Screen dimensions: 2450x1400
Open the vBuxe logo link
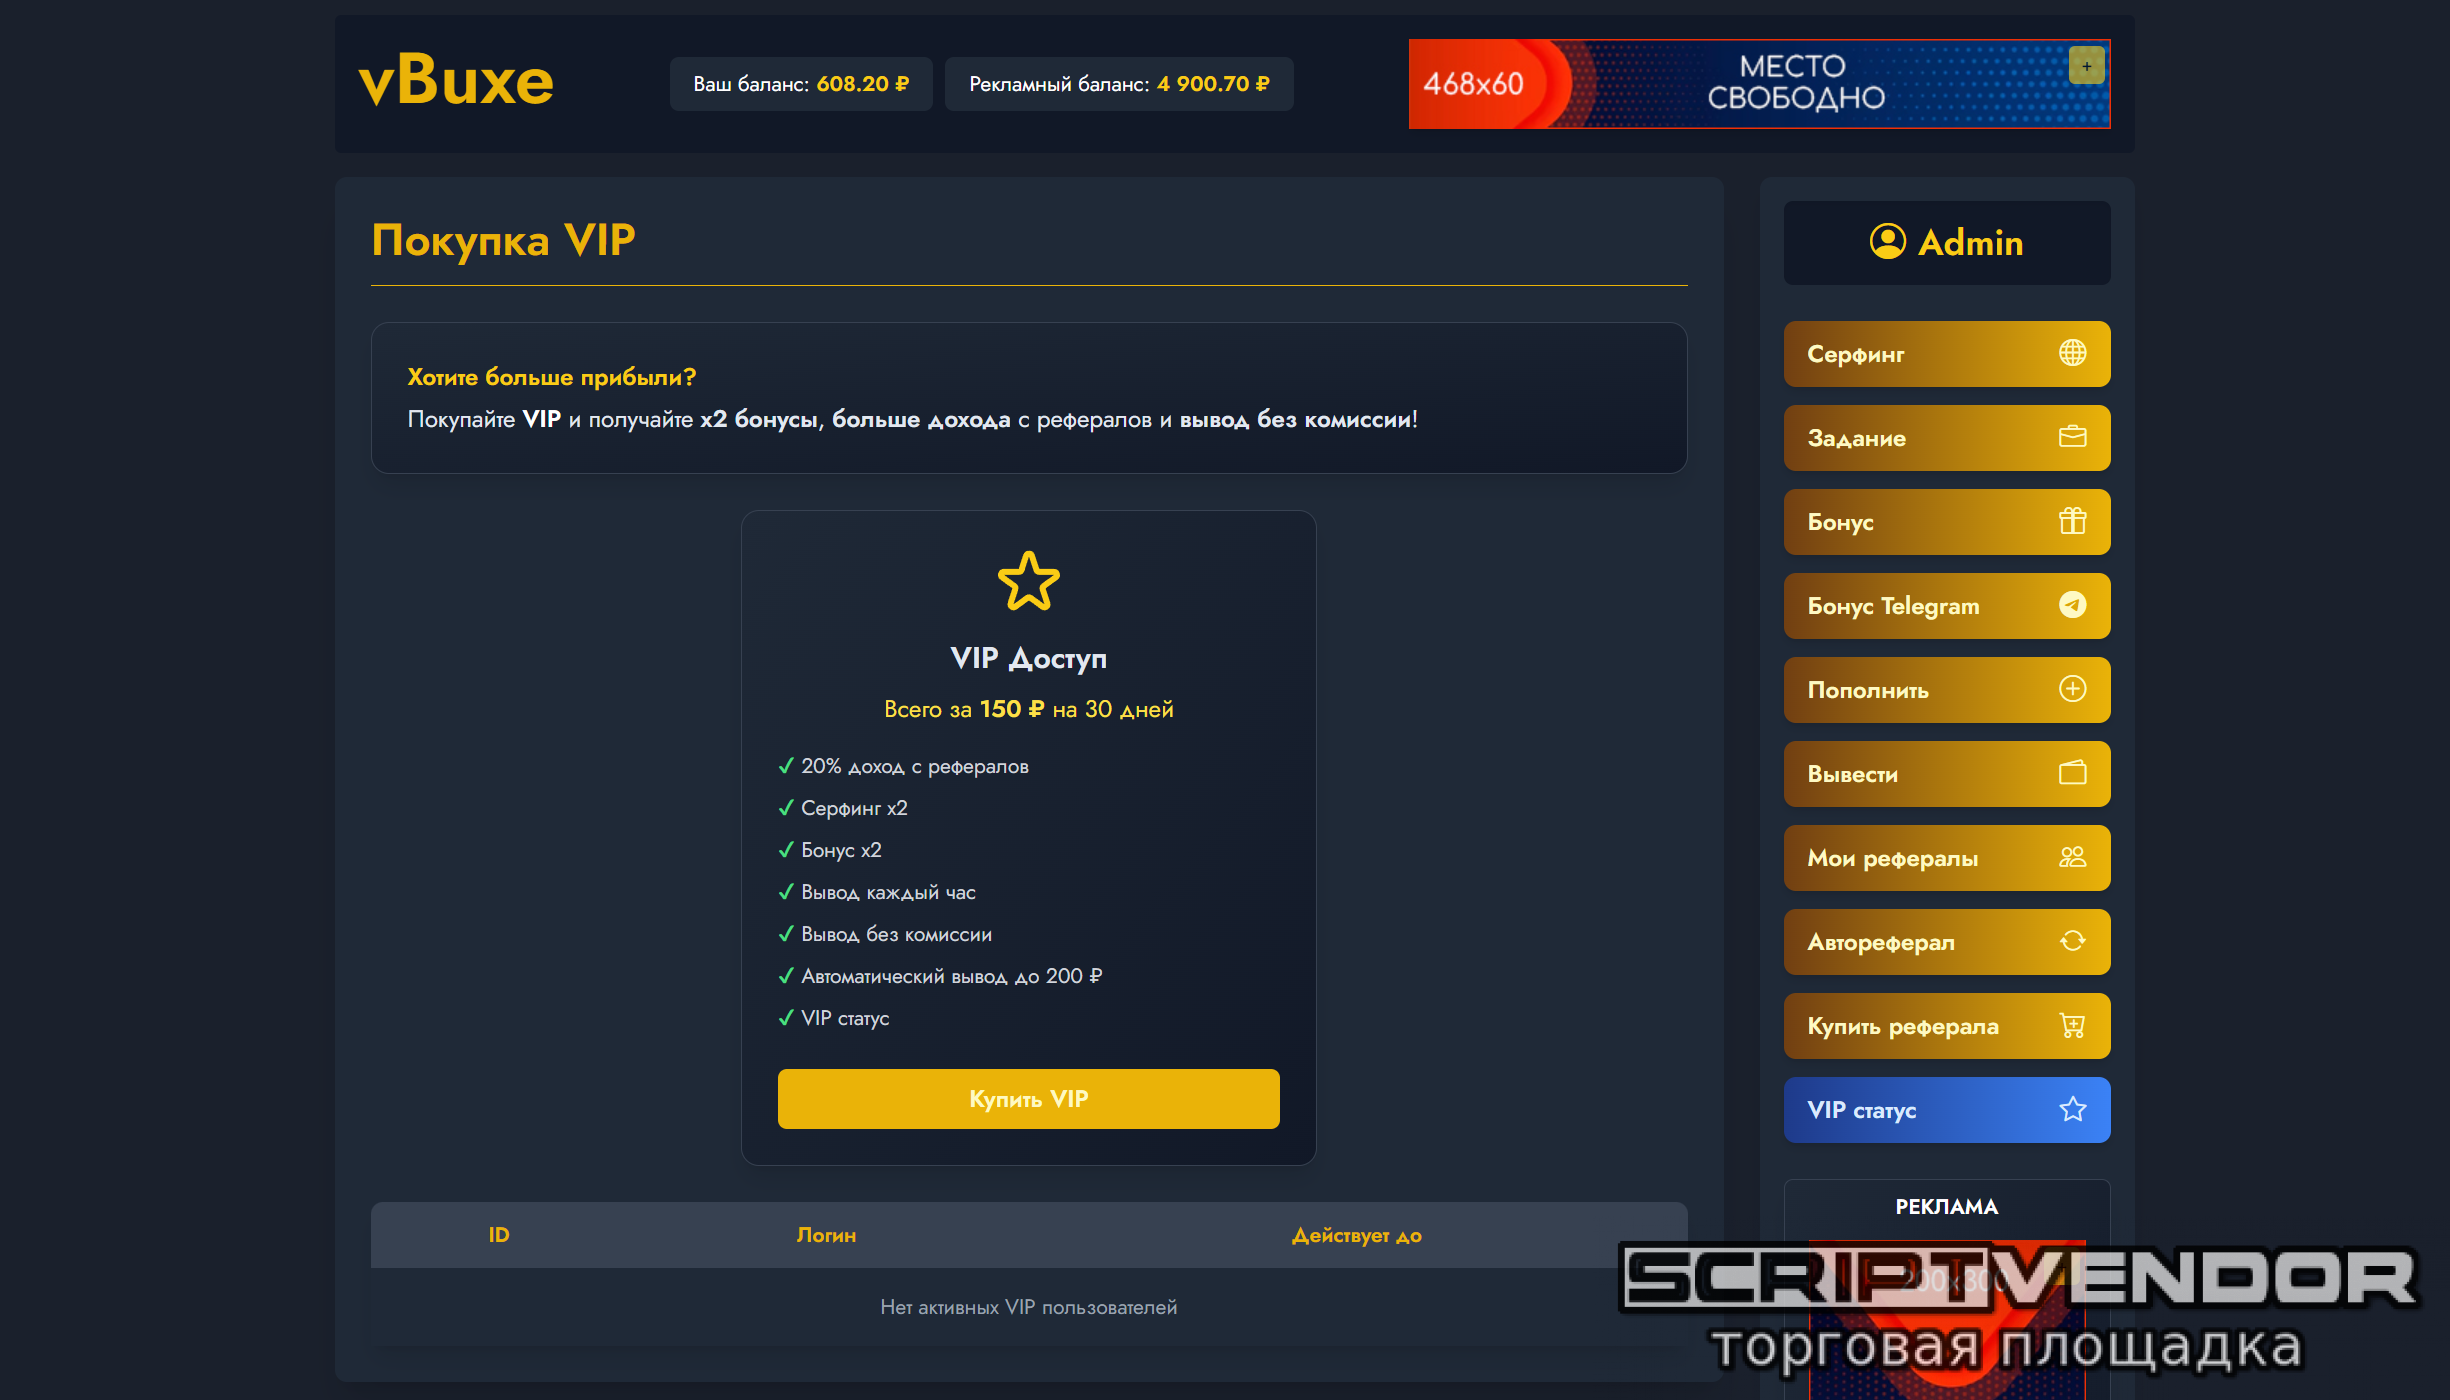(456, 81)
